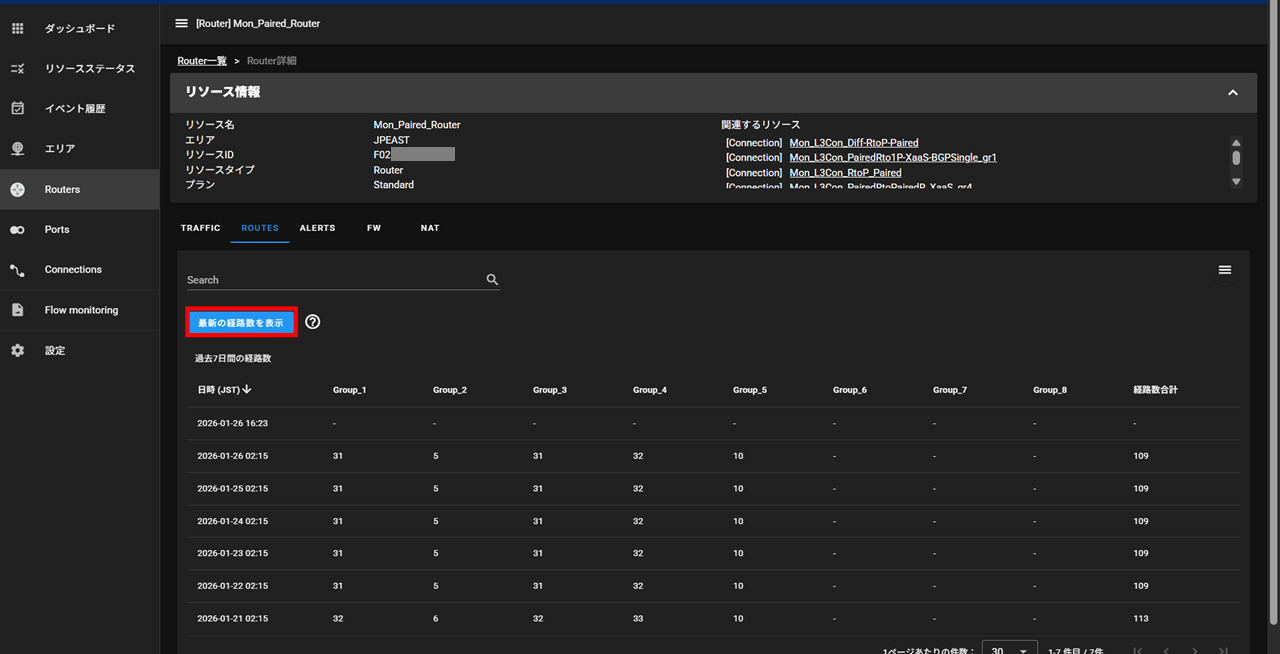Click the related resources scrollbar down arrow

[x=1236, y=181]
